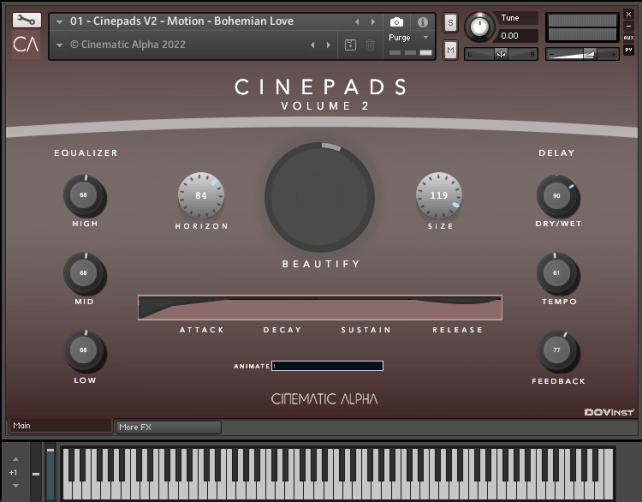Click the DOVINST logo
The height and width of the screenshot is (502, 642).
coord(609,412)
